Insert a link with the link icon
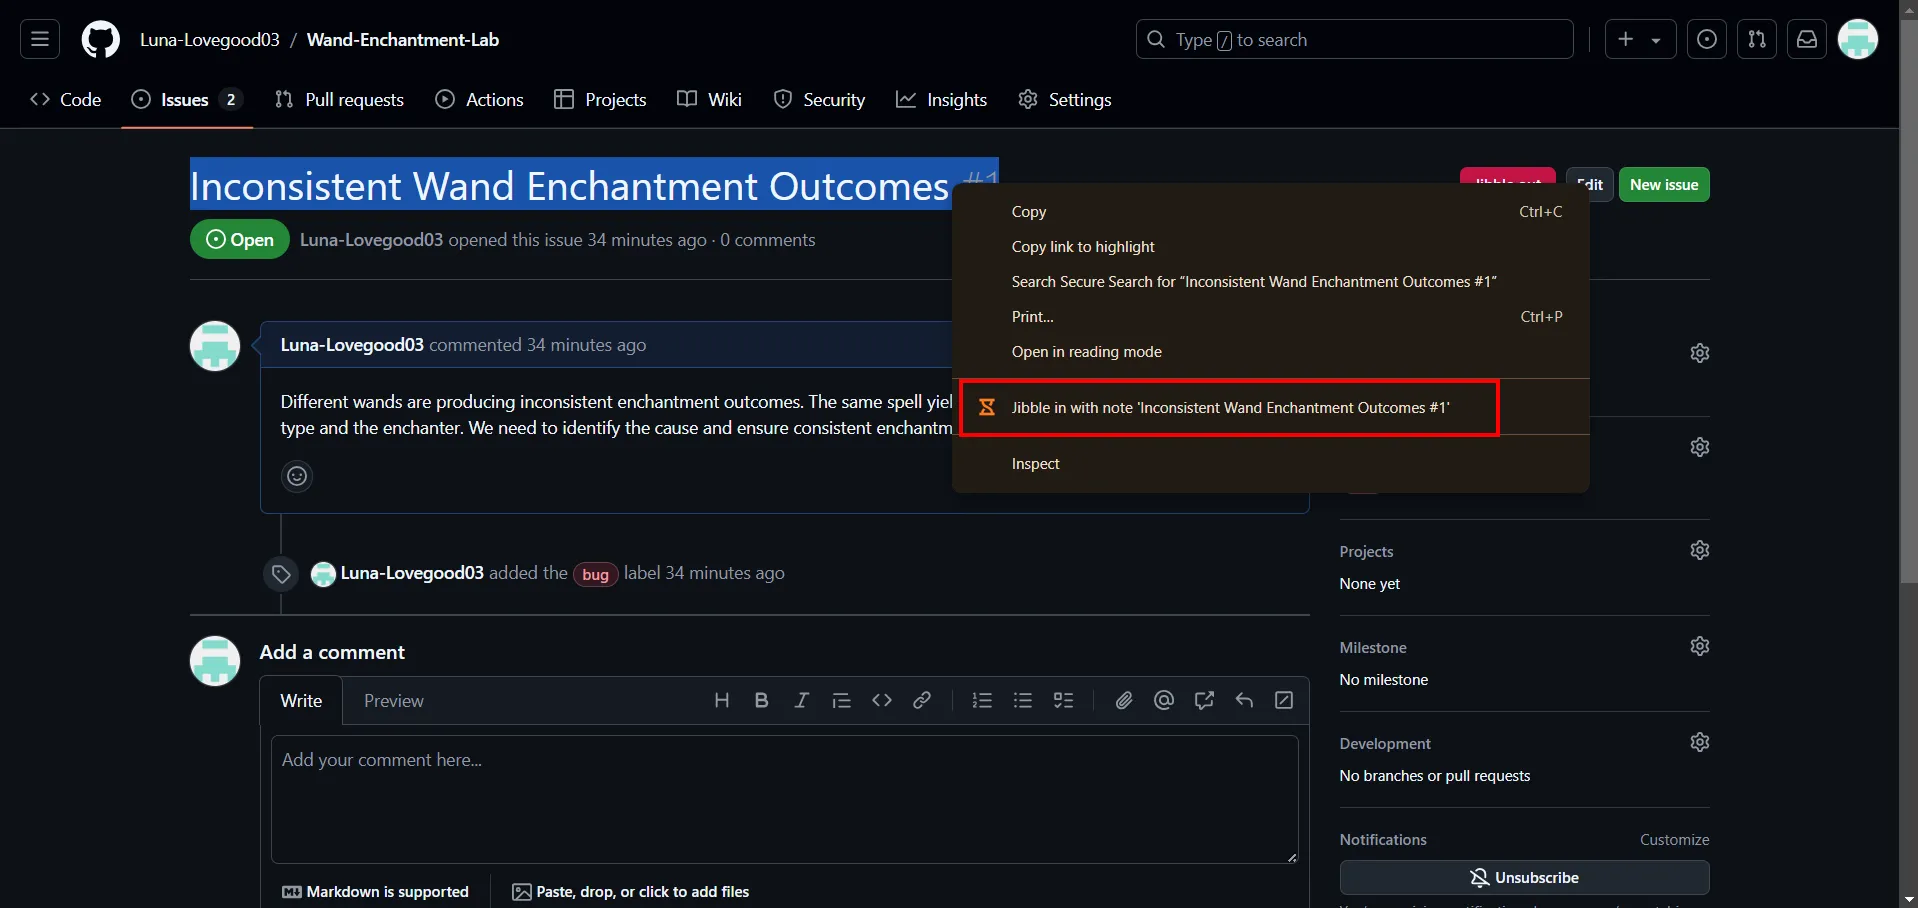Screen dimensions: 1918x908 coord(922,700)
